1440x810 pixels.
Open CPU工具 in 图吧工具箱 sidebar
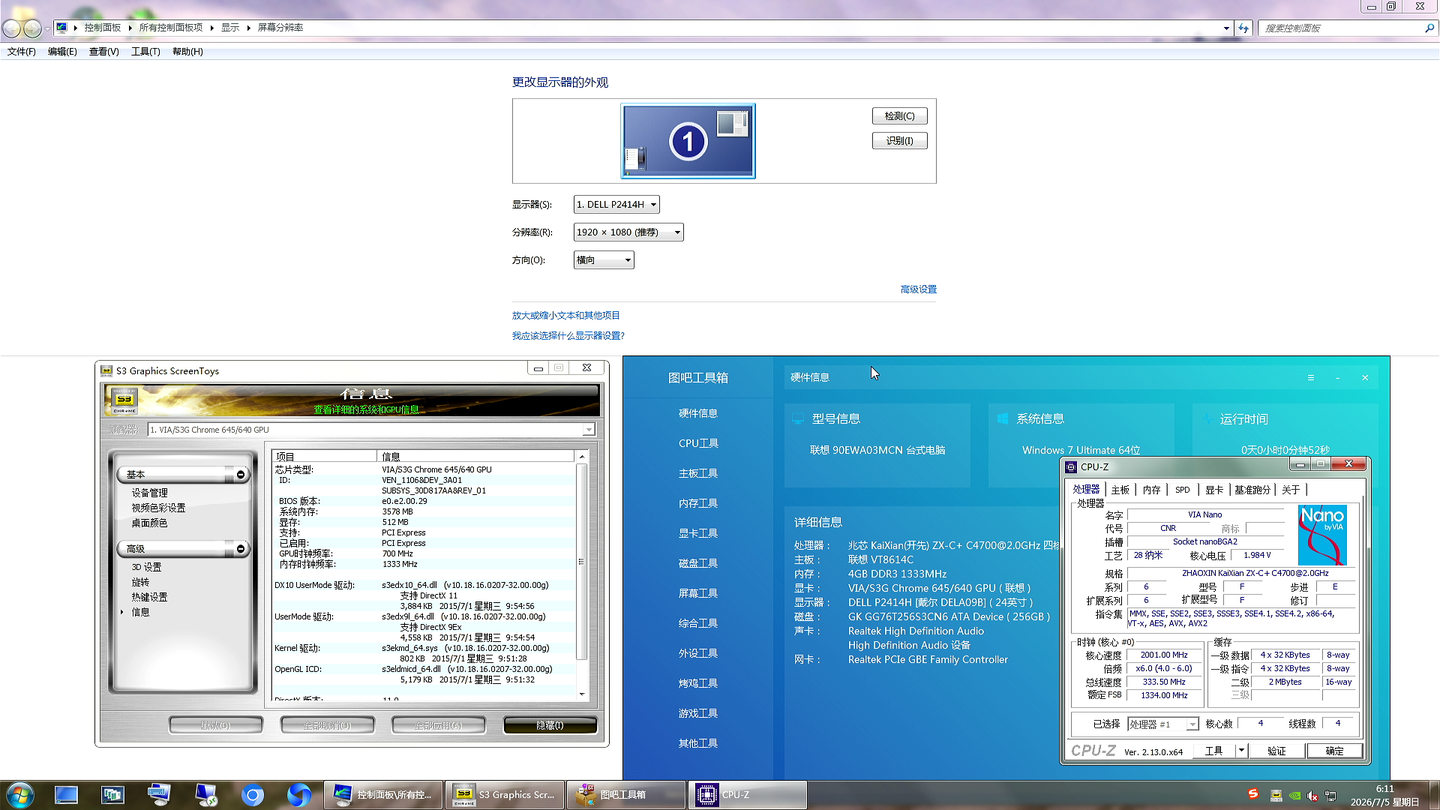point(698,443)
